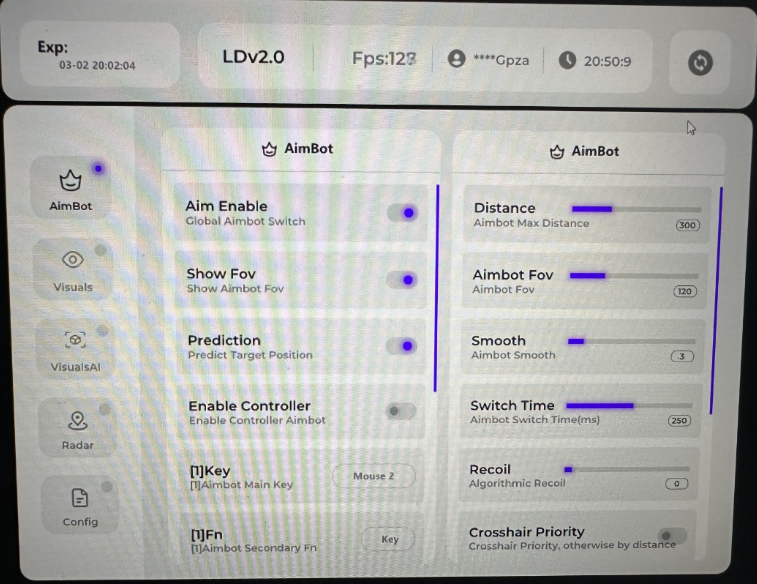
Task: Open the Visuals eye icon
Action: pos(72,260)
